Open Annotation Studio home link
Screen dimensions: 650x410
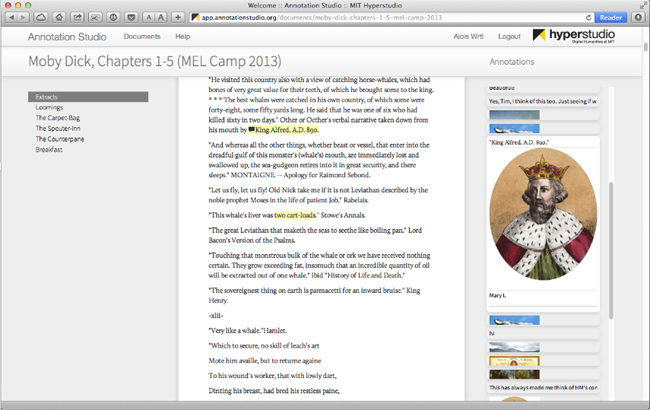point(67,37)
